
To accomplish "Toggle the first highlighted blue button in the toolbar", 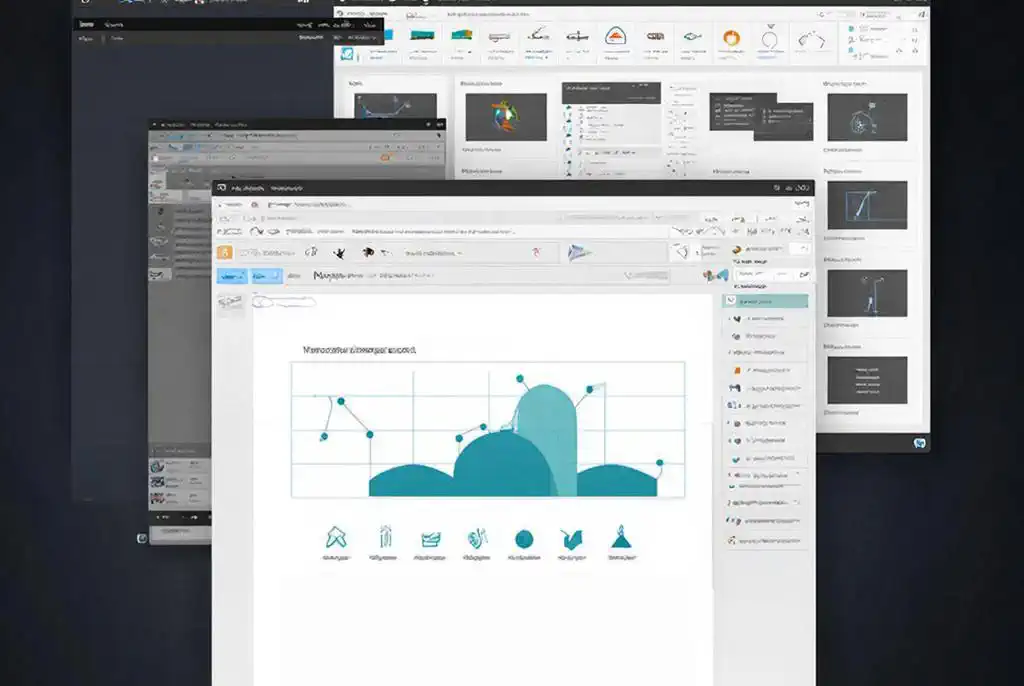I will (x=232, y=276).
